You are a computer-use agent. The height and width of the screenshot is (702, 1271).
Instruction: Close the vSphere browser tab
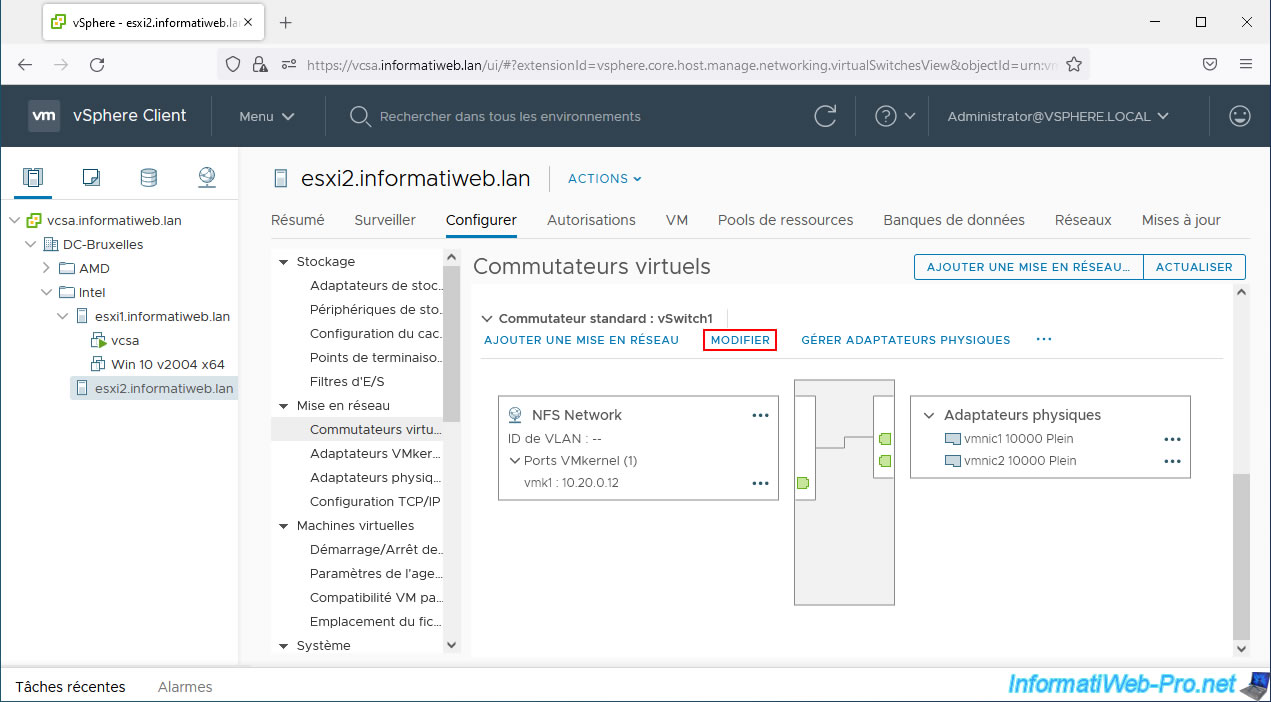pos(249,22)
